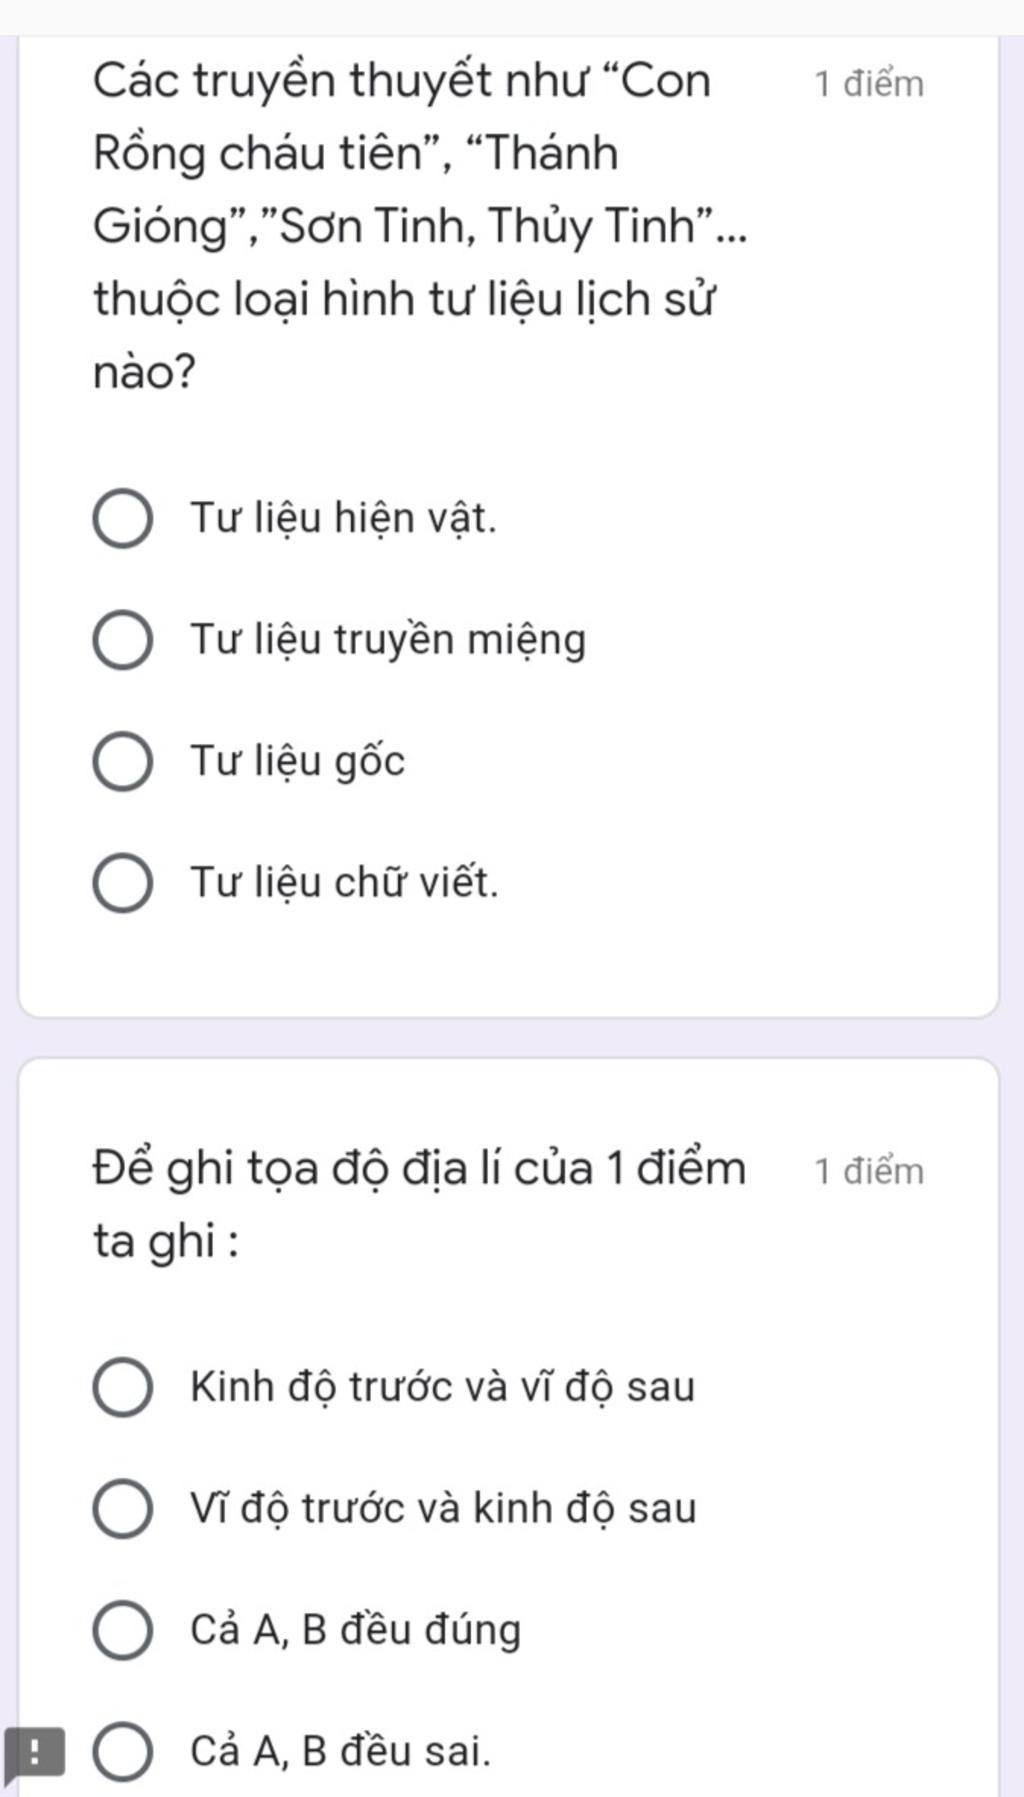Click the 'Để ghi tọa độ địa lí' question title
The height and width of the screenshot is (1797, 1024).
(420, 1204)
